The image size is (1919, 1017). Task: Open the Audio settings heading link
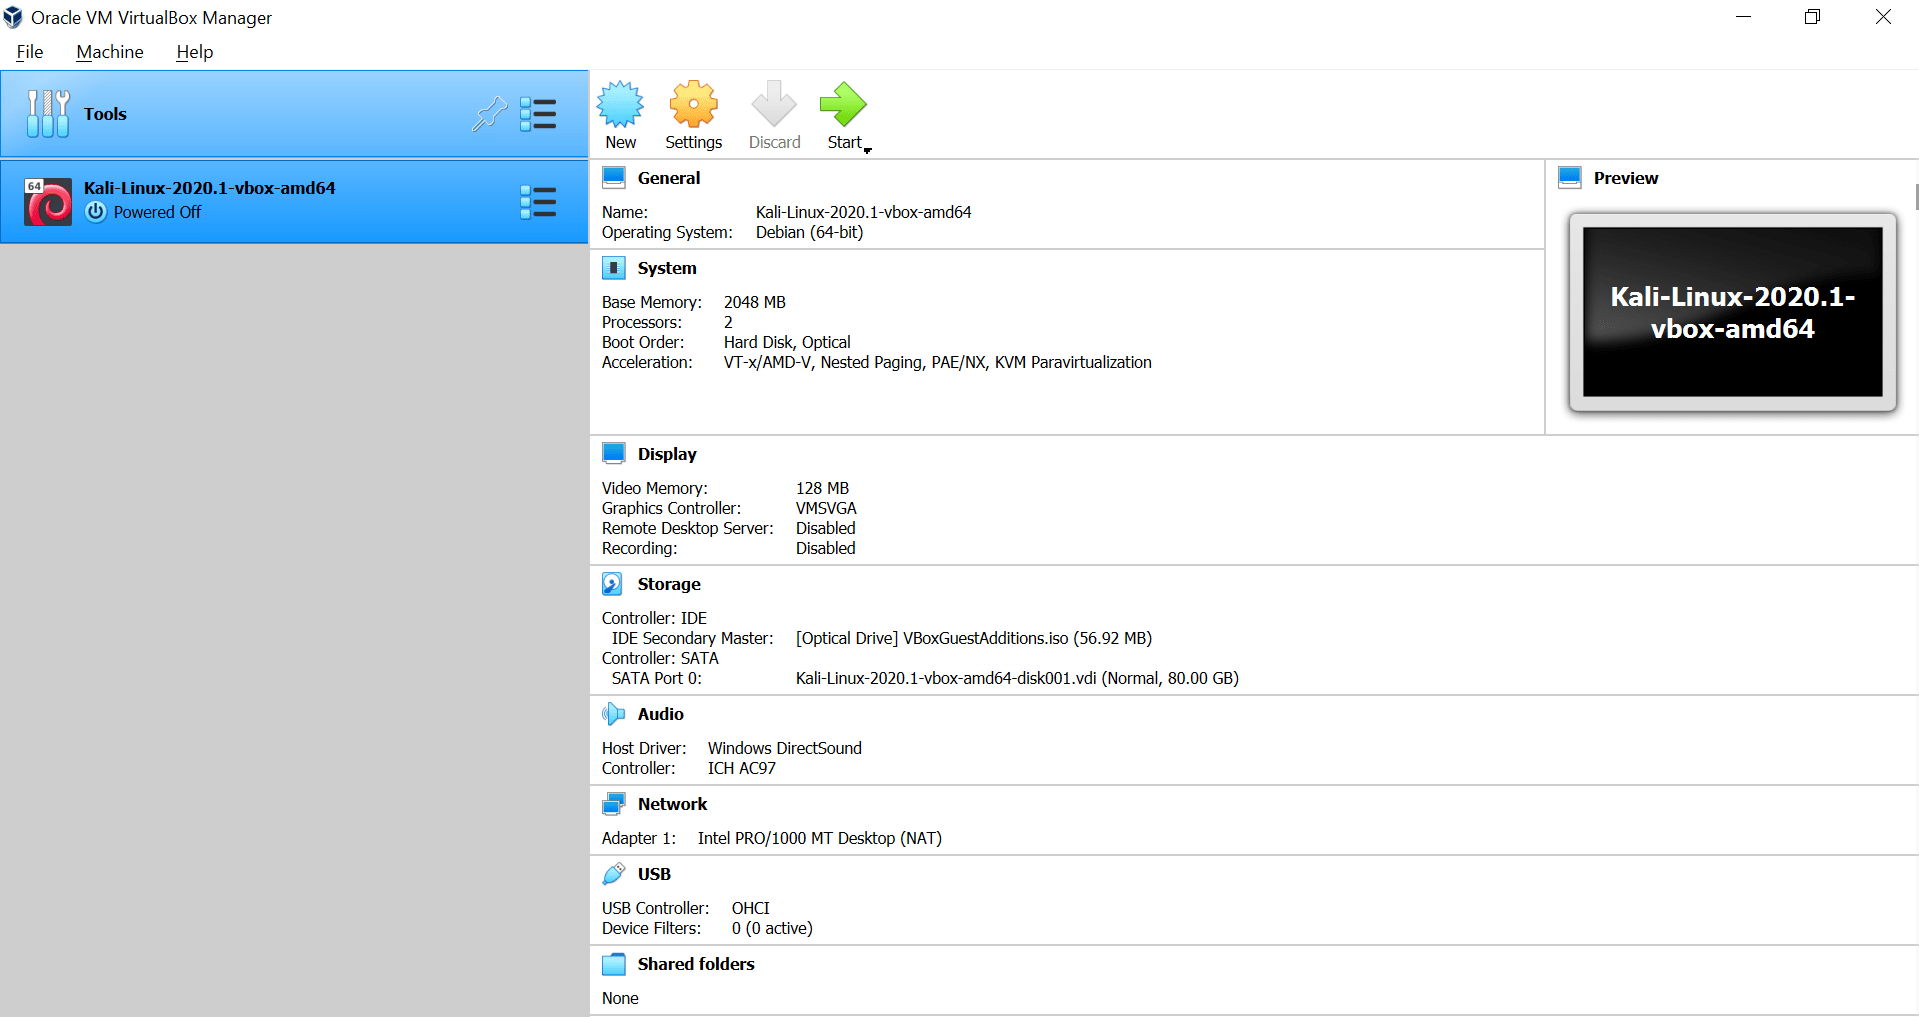(x=661, y=714)
